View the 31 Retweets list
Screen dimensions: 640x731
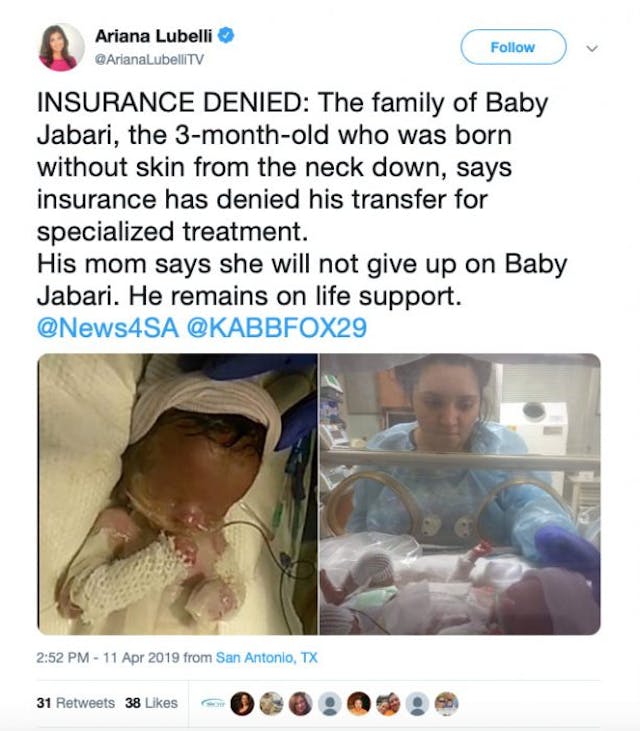pyautogui.click(x=75, y=703)
